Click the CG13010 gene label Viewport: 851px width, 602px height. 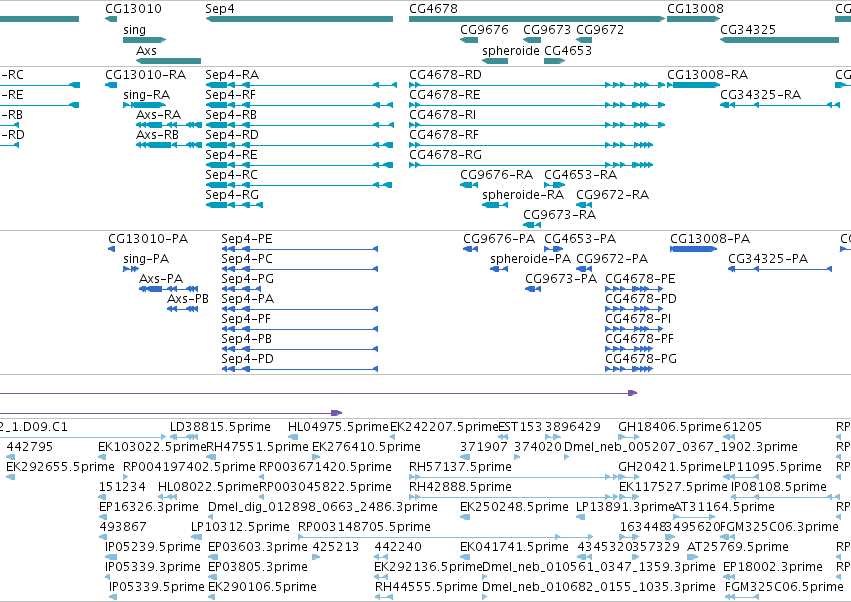tap(134, 9)
